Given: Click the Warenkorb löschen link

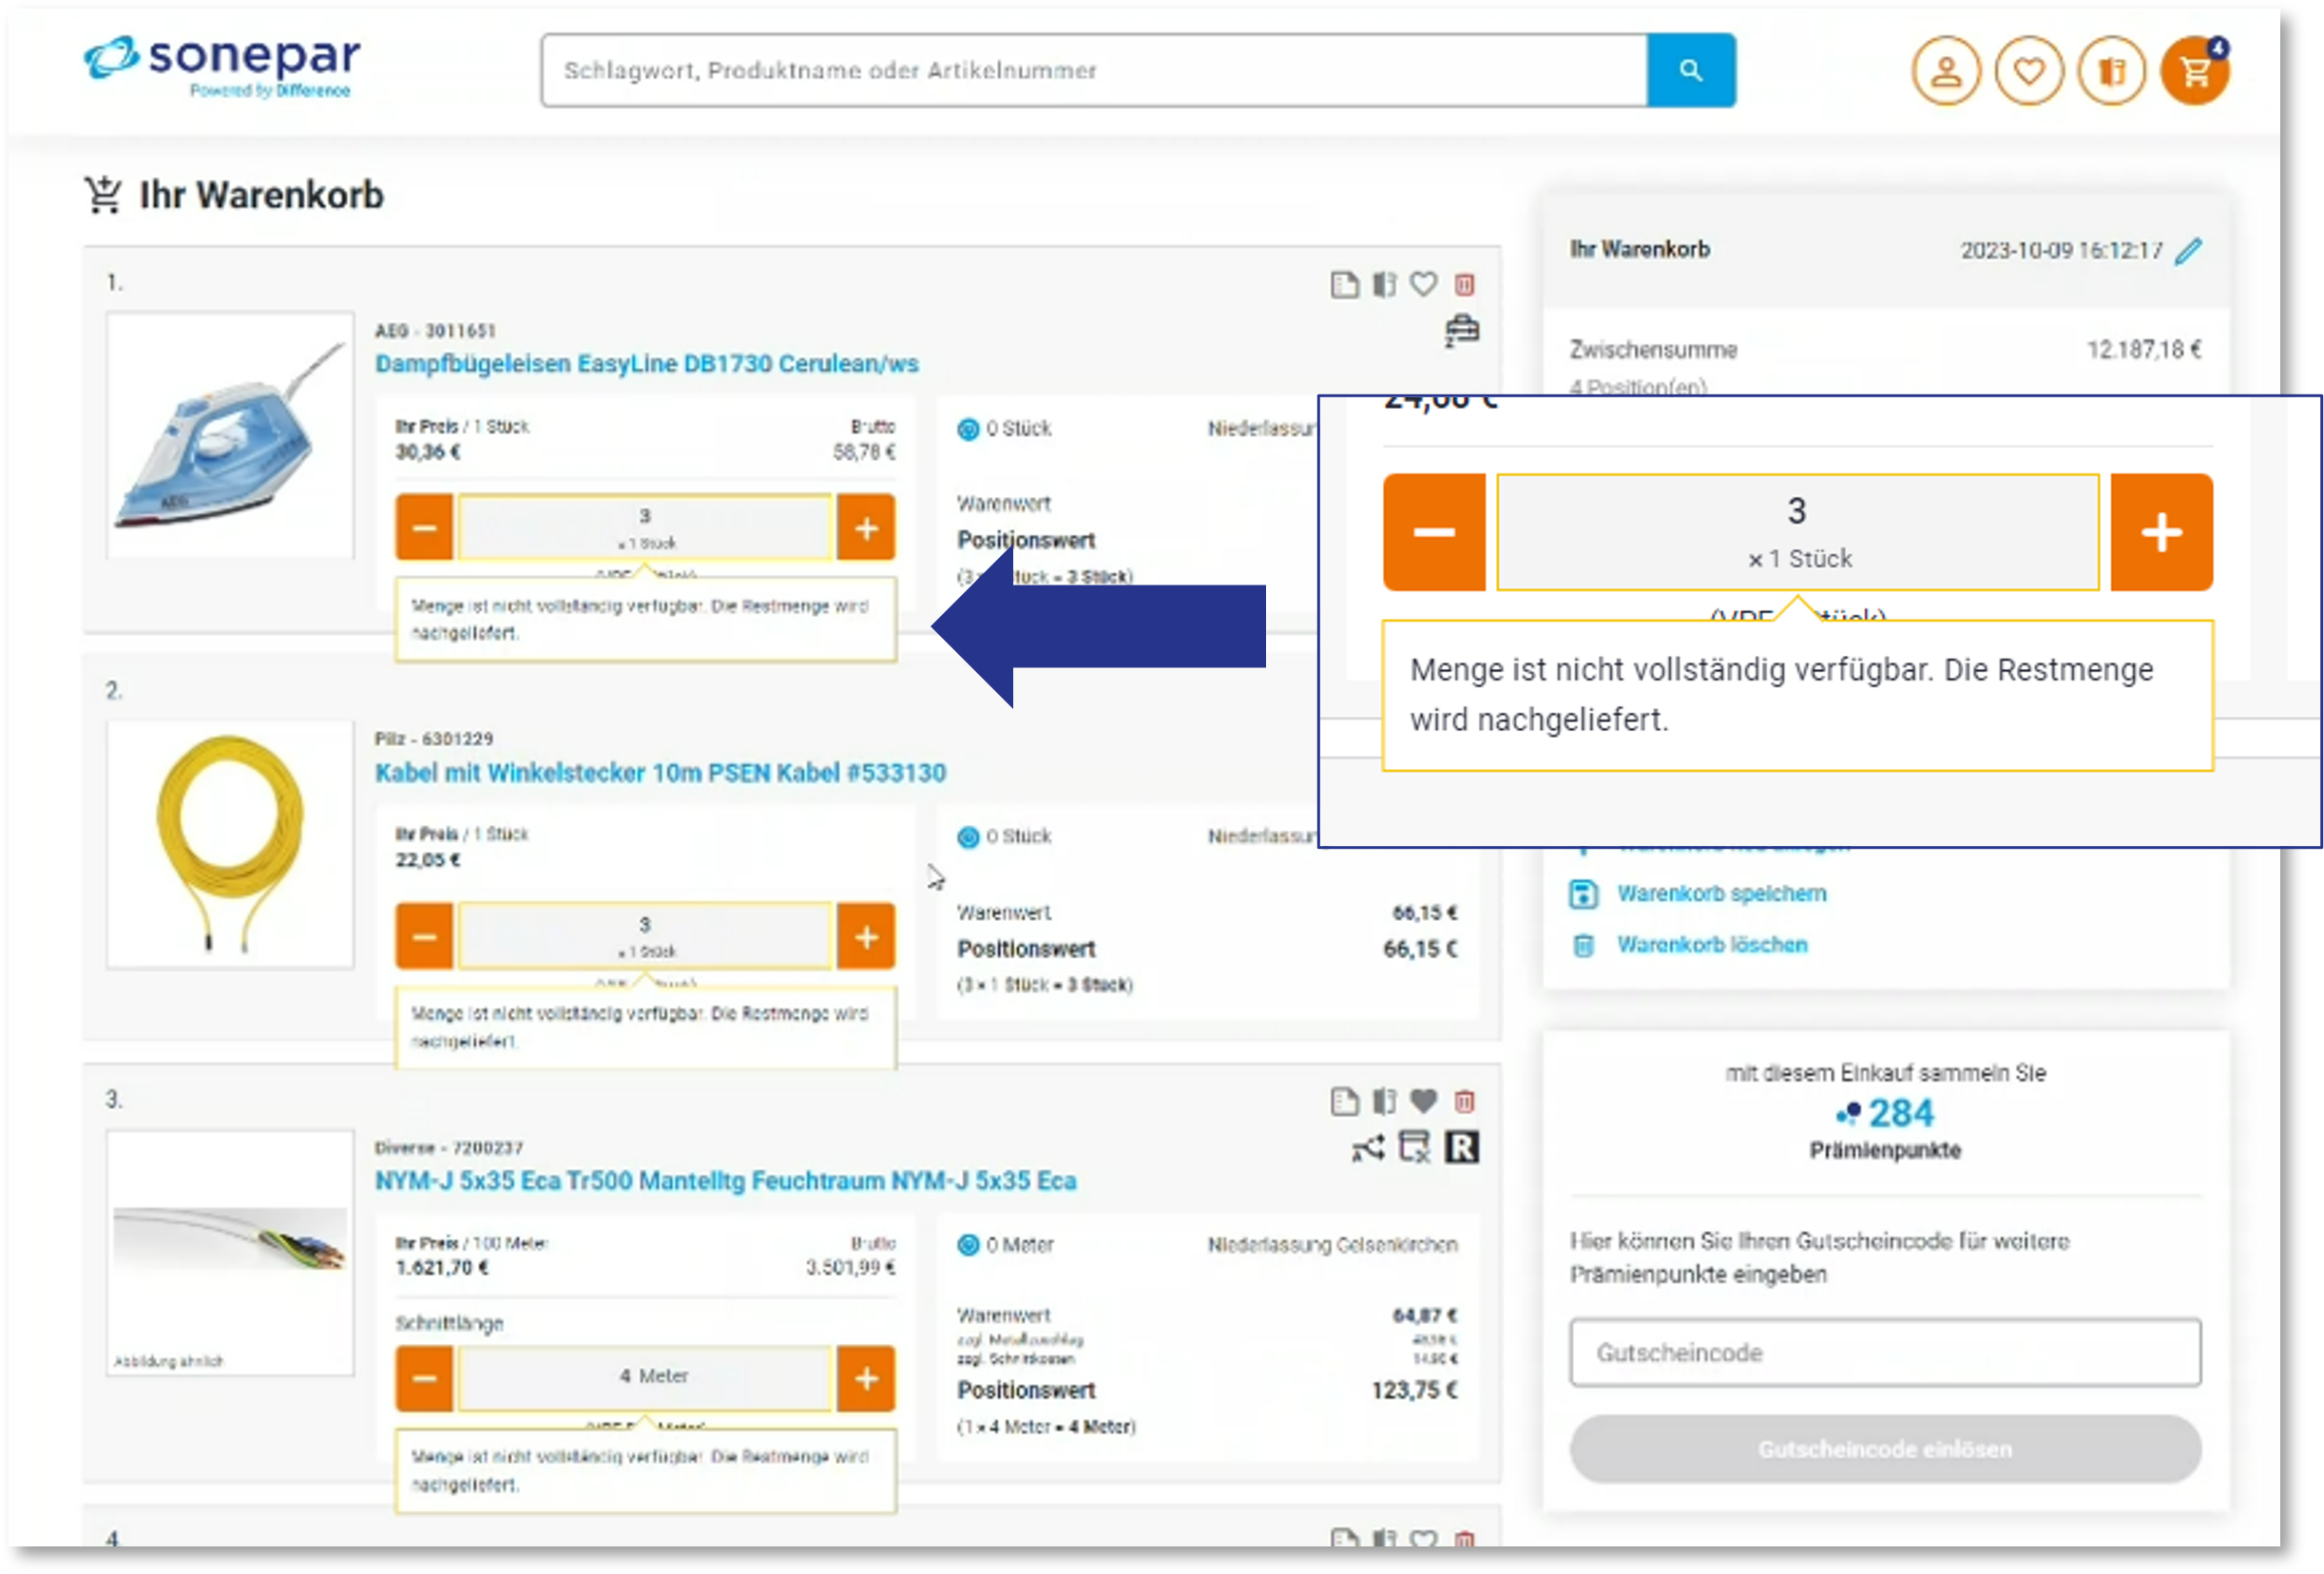Looking at the screenshot, I should tap(1712, 946).
